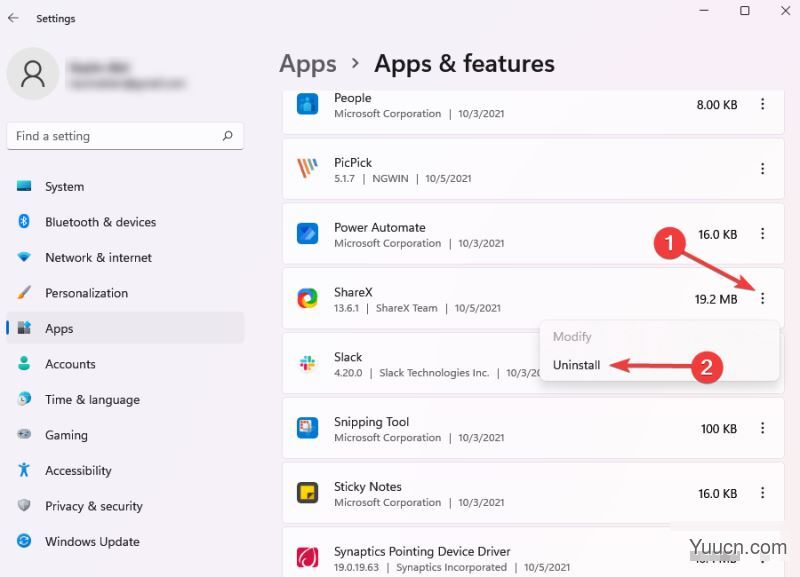The height and width of the screenshot is (577, 800).
Task: Click the Sticky Notes app name
Action: [367, 486]
